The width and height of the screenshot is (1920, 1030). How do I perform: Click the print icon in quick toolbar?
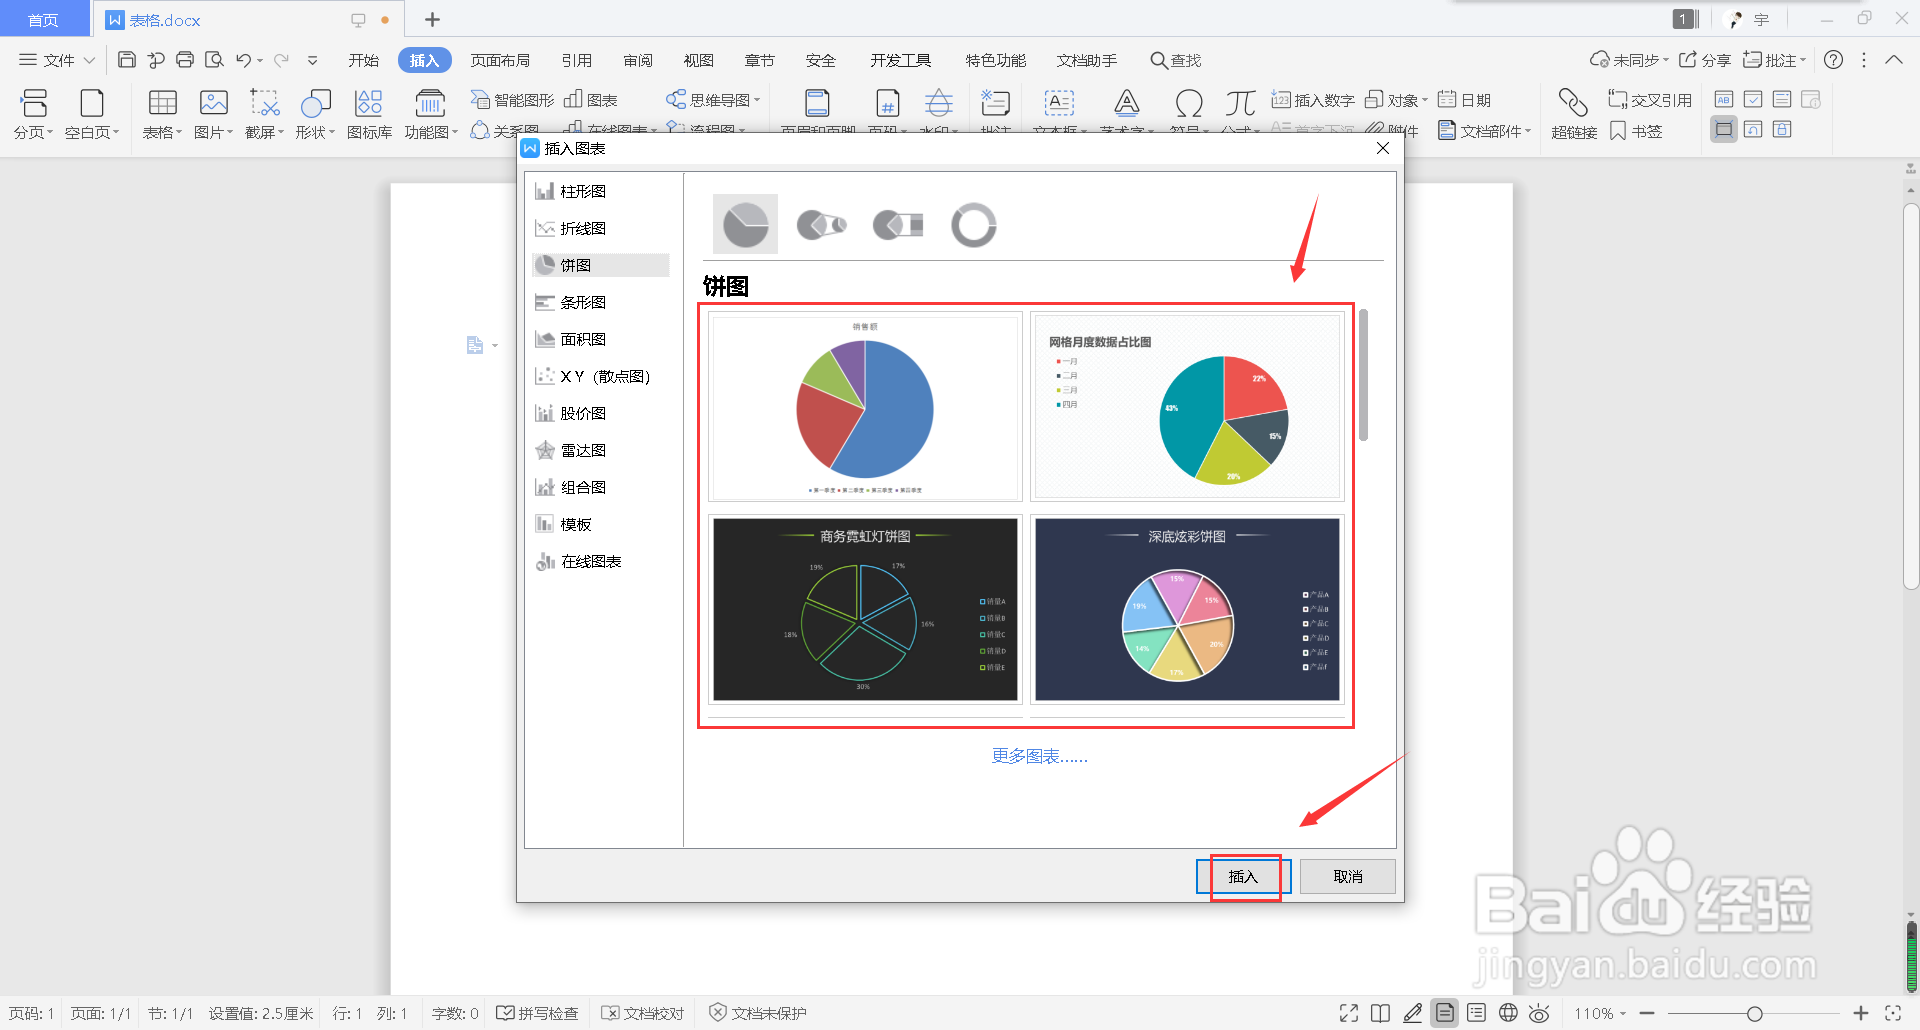(x=184, y=60)
